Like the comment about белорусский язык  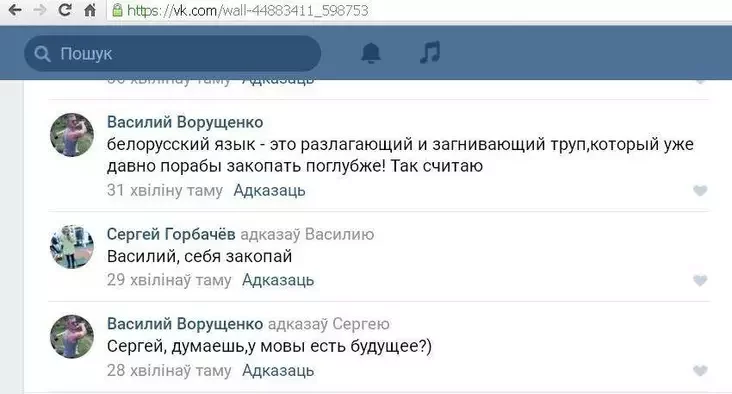tap(700, 190)
